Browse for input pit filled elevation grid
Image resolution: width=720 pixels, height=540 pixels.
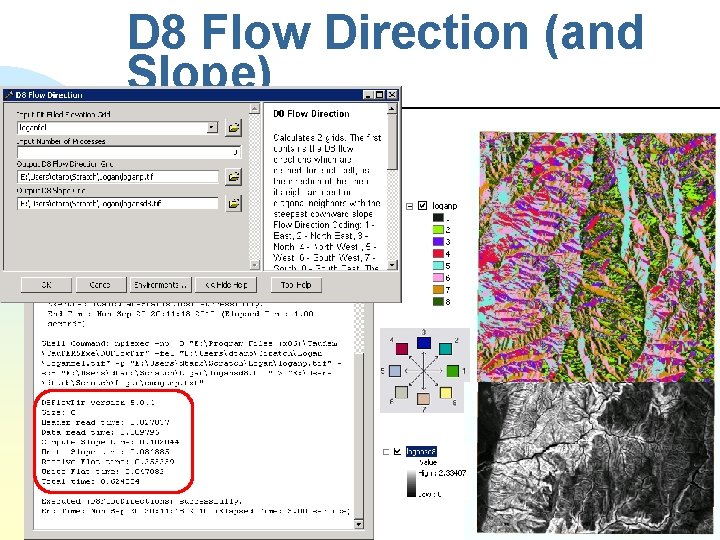(233, 128)
